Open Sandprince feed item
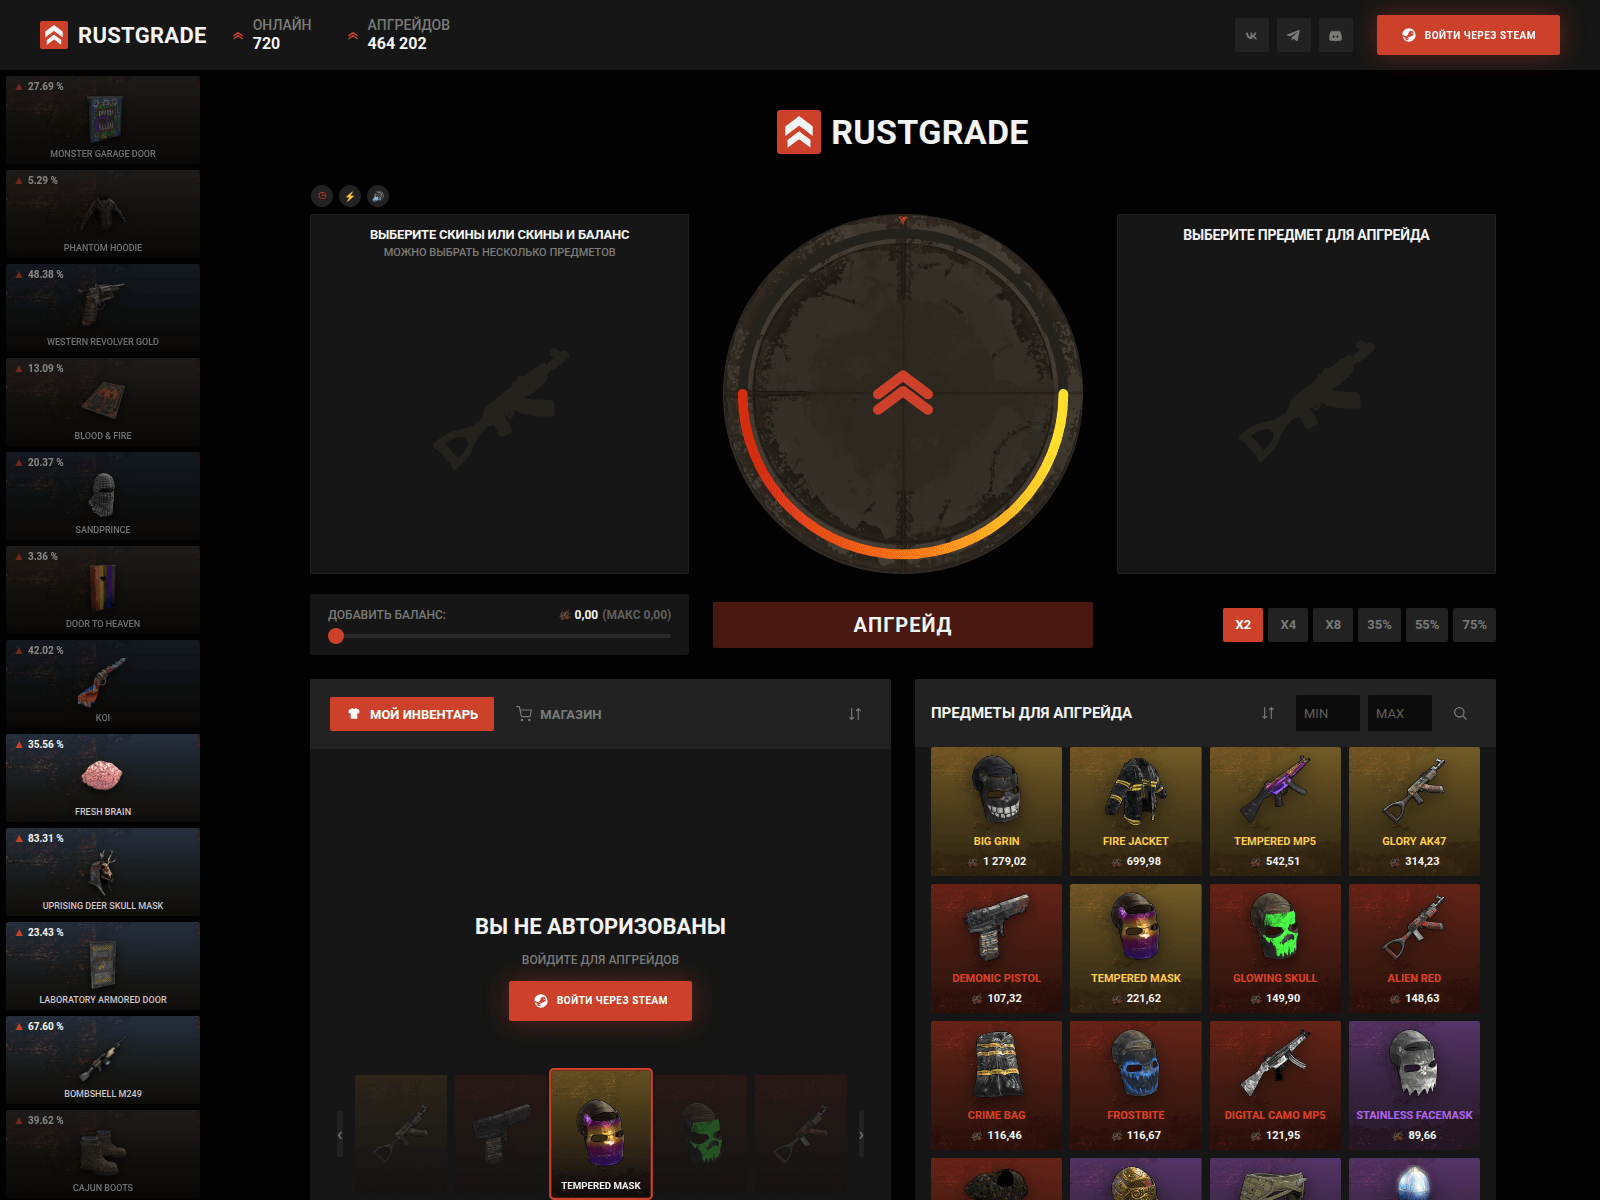Image resolution: width=1600 pixels, height=1200 pixels. [x=103, y=496]
